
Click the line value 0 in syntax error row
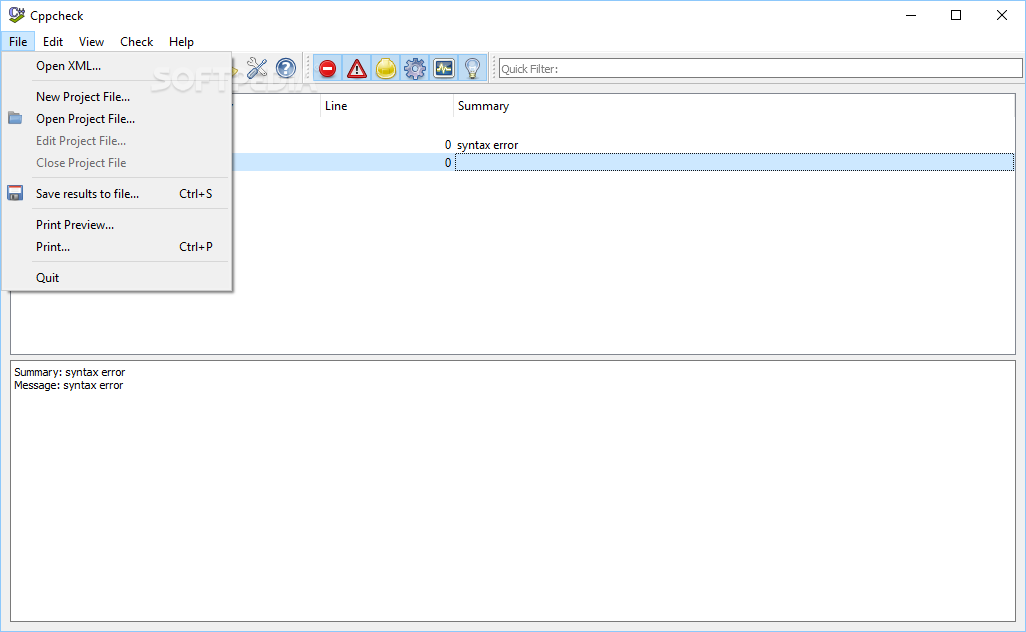[448, 145]
